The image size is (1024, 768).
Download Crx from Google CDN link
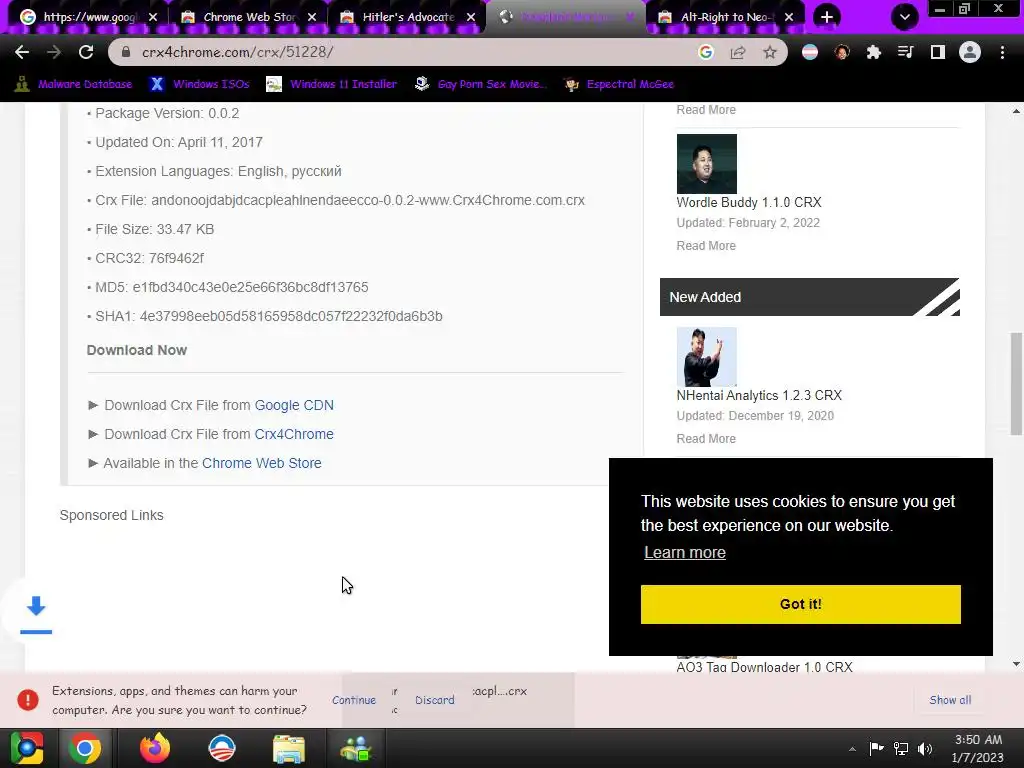click(x=294, y=405)
